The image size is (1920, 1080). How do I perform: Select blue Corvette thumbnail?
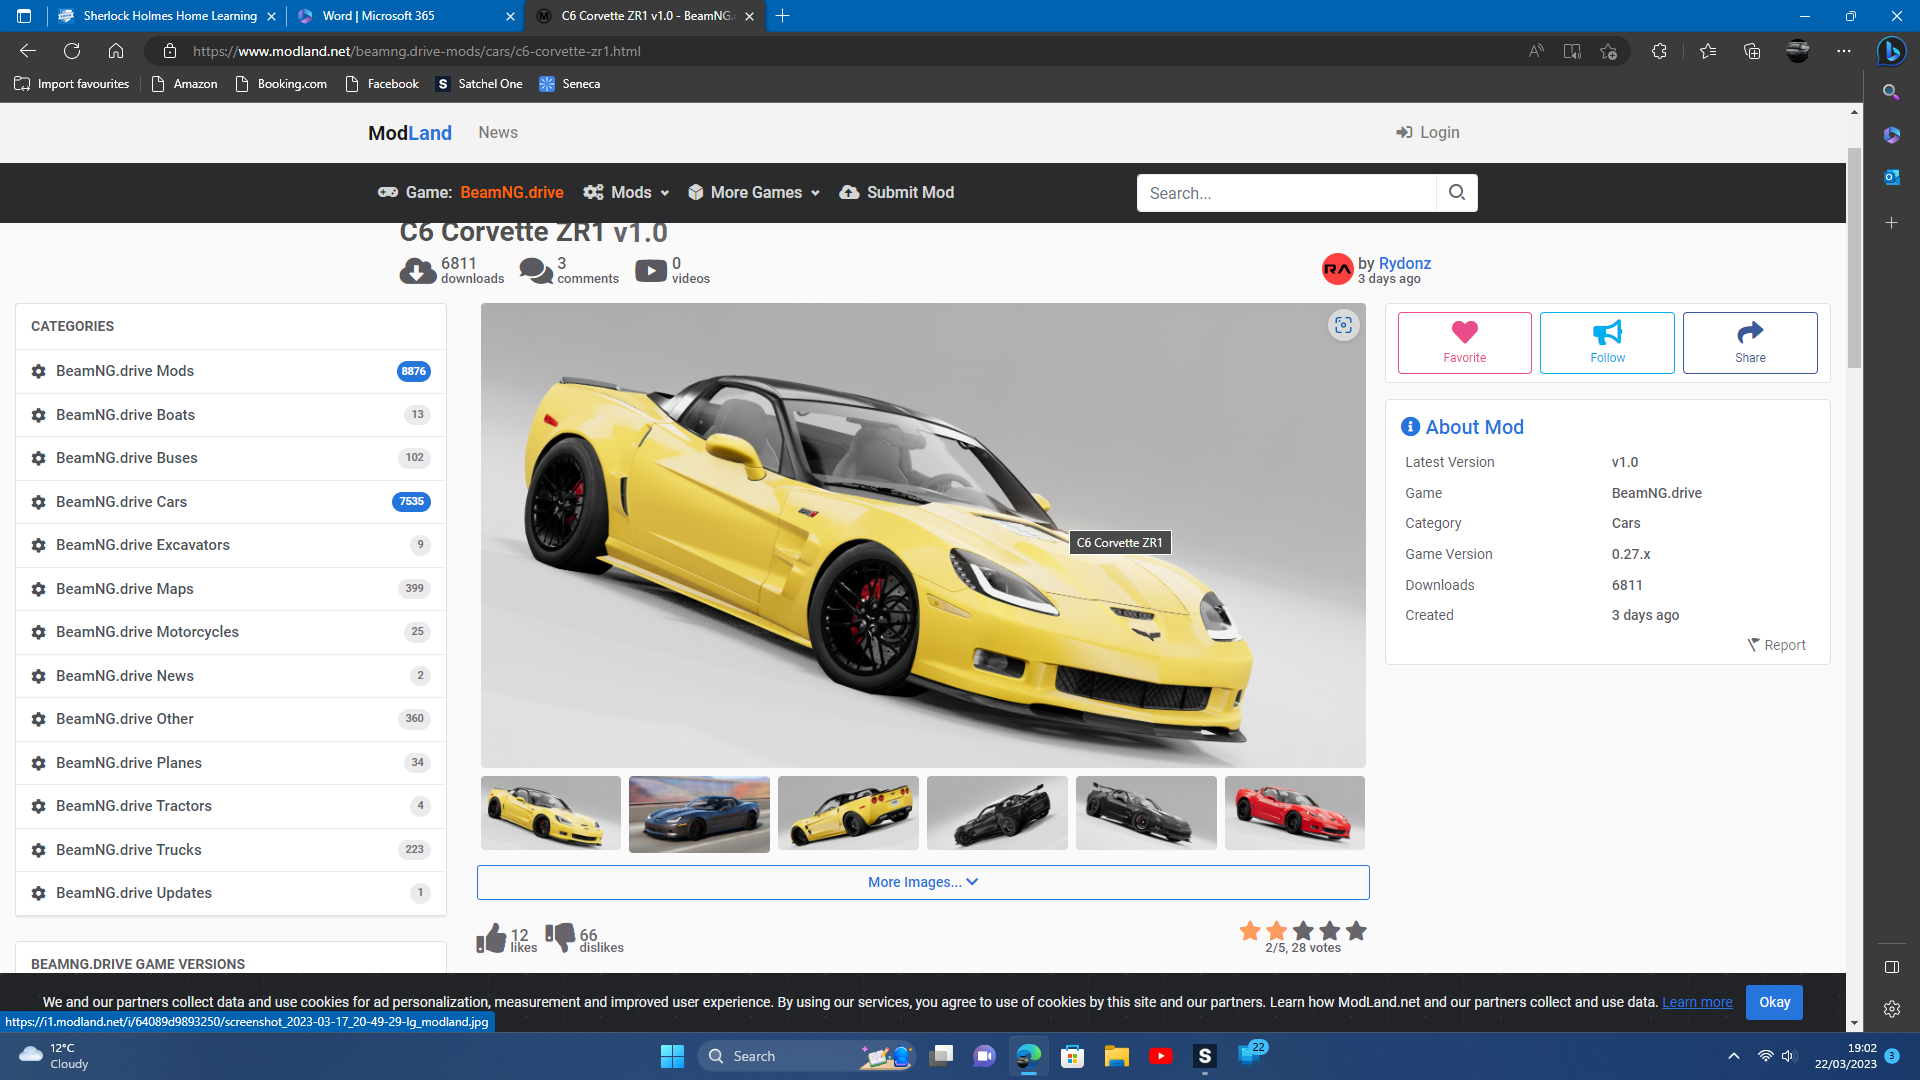point(699,814)
